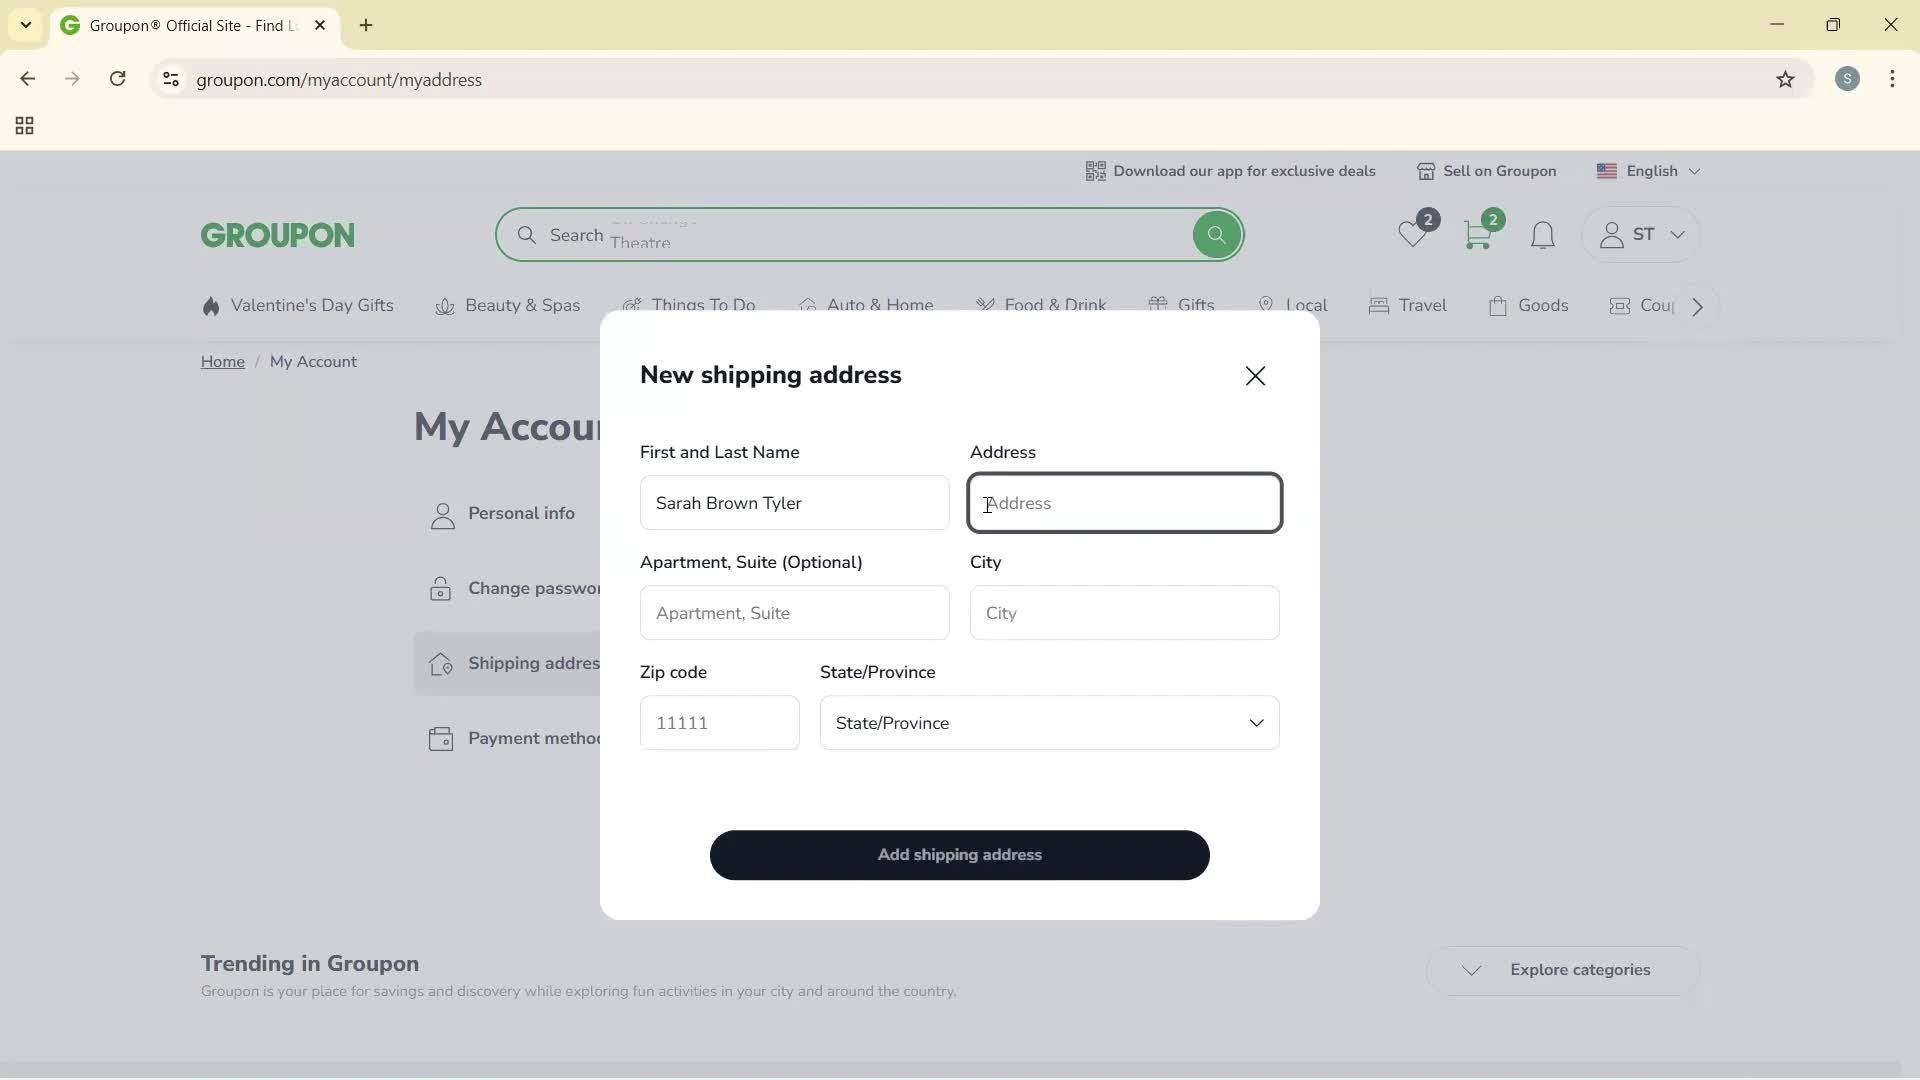
Task: Click the Personal info profile icon
Action: [x=441, y=514]
